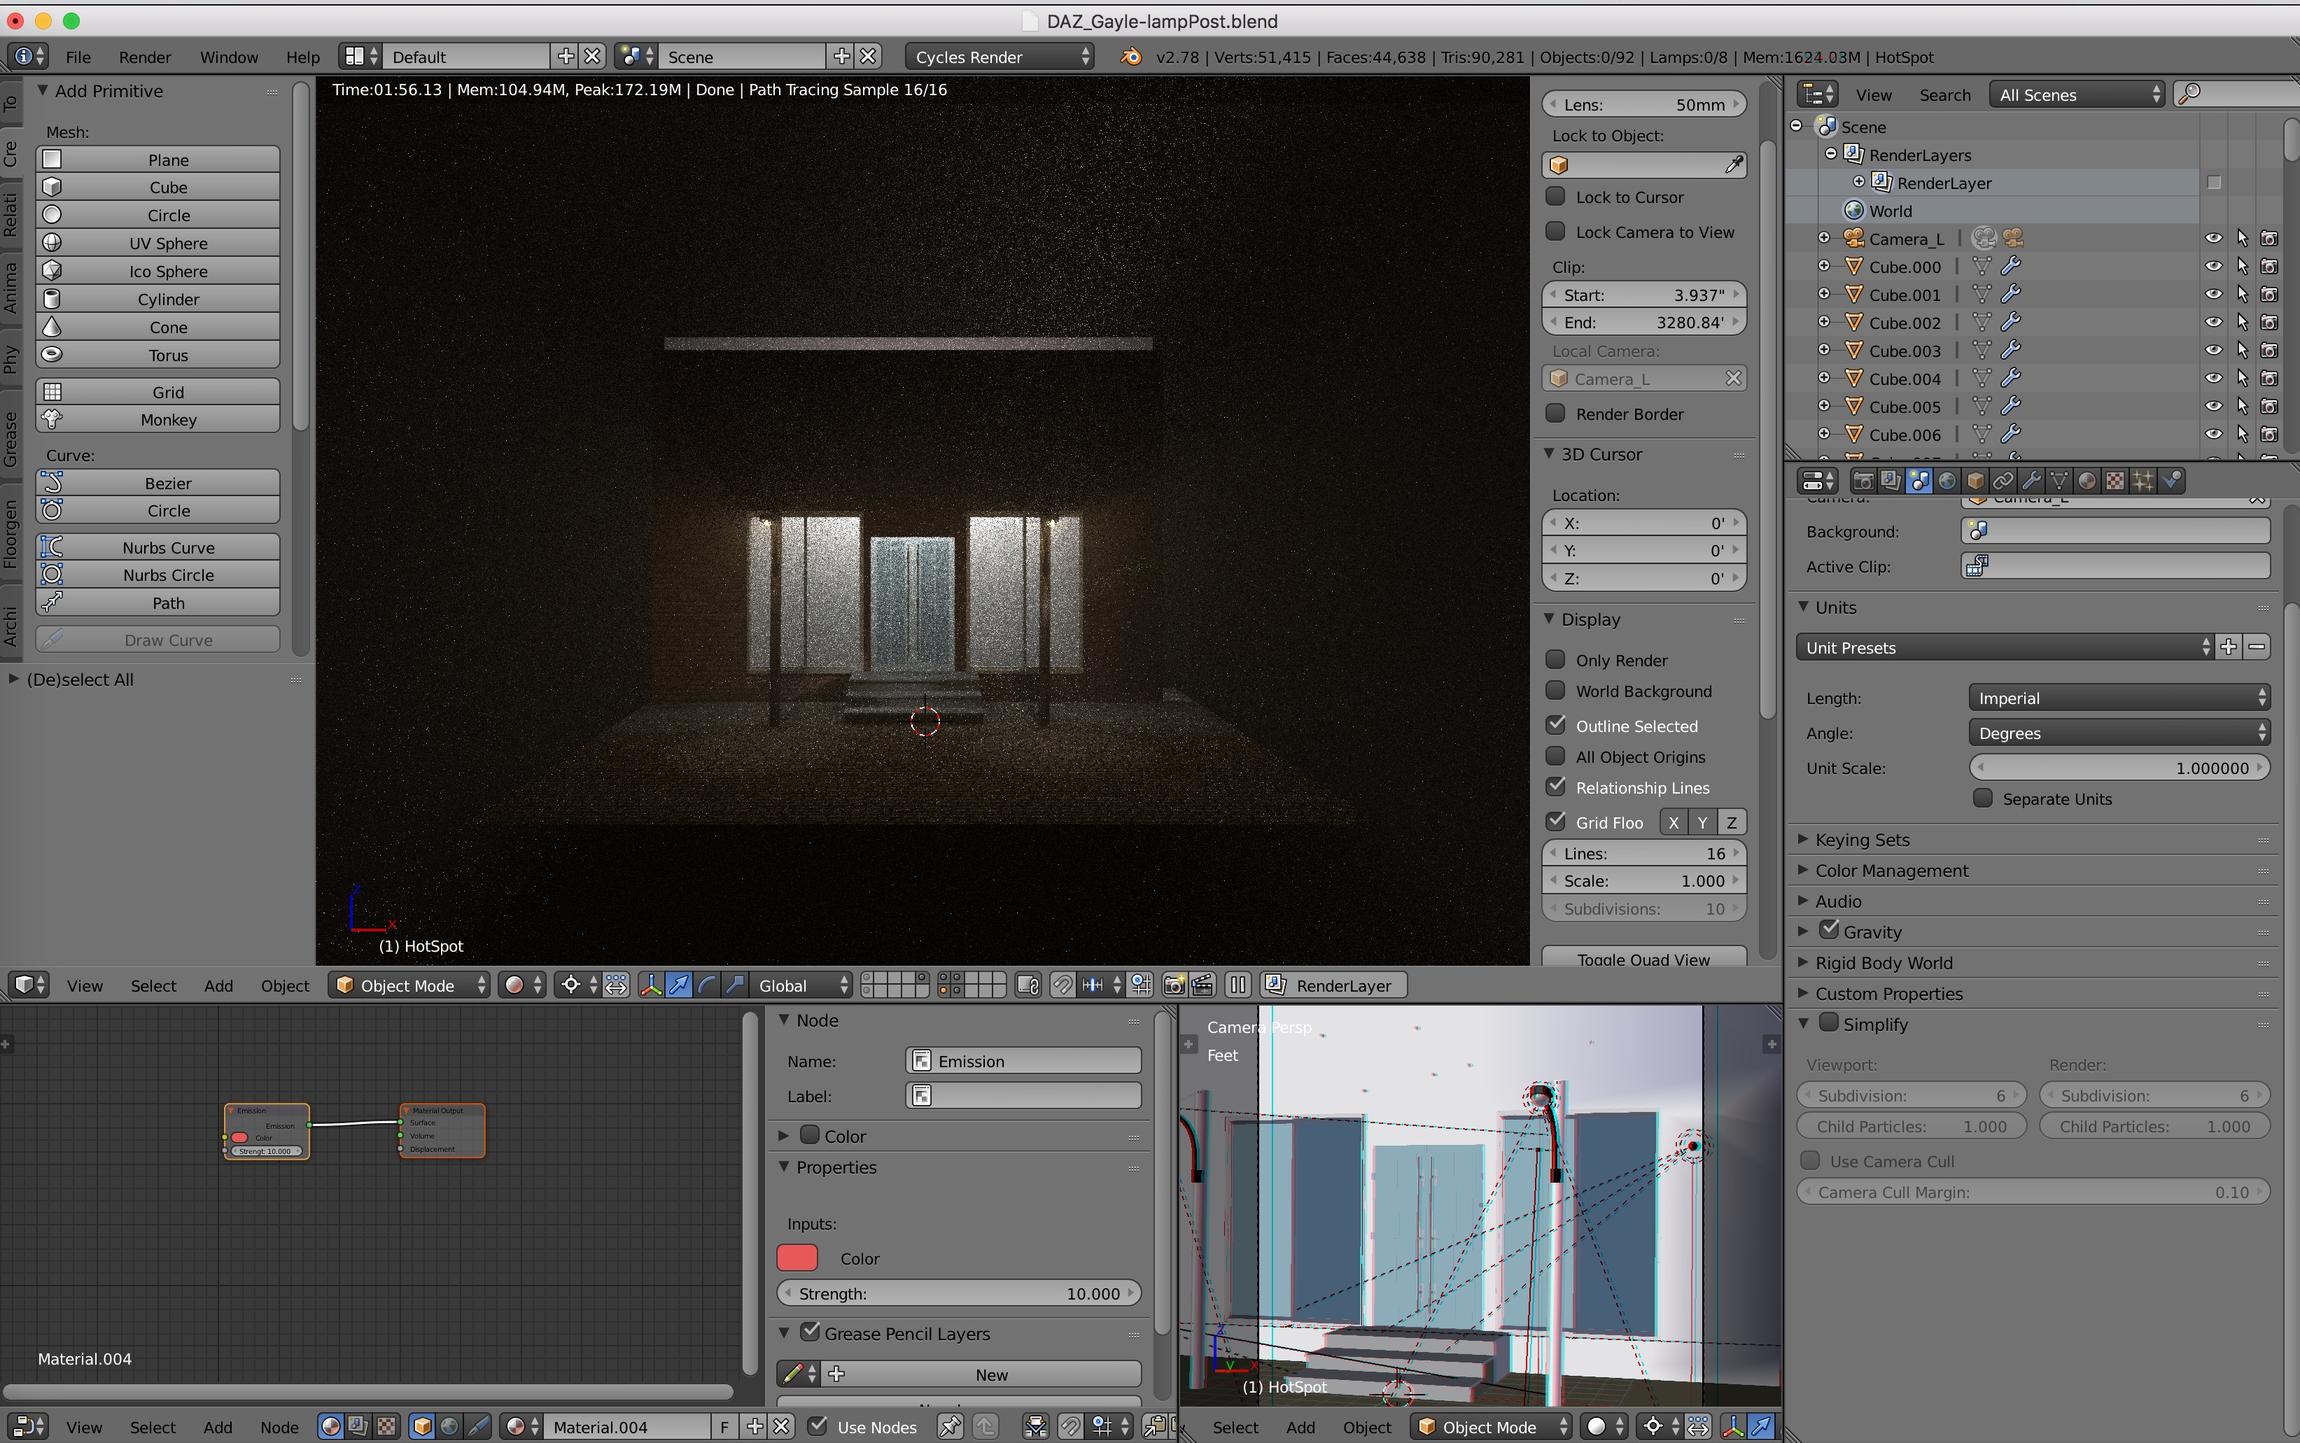Click the Blender logo in info header
2300x1443 pixels.
tap(1131, 57)
